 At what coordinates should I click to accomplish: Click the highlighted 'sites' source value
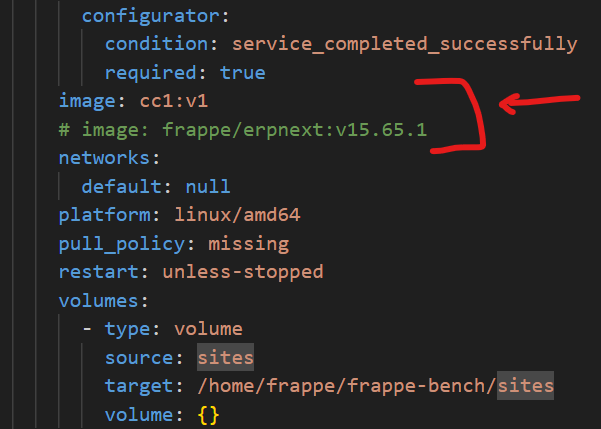(225, 357)
